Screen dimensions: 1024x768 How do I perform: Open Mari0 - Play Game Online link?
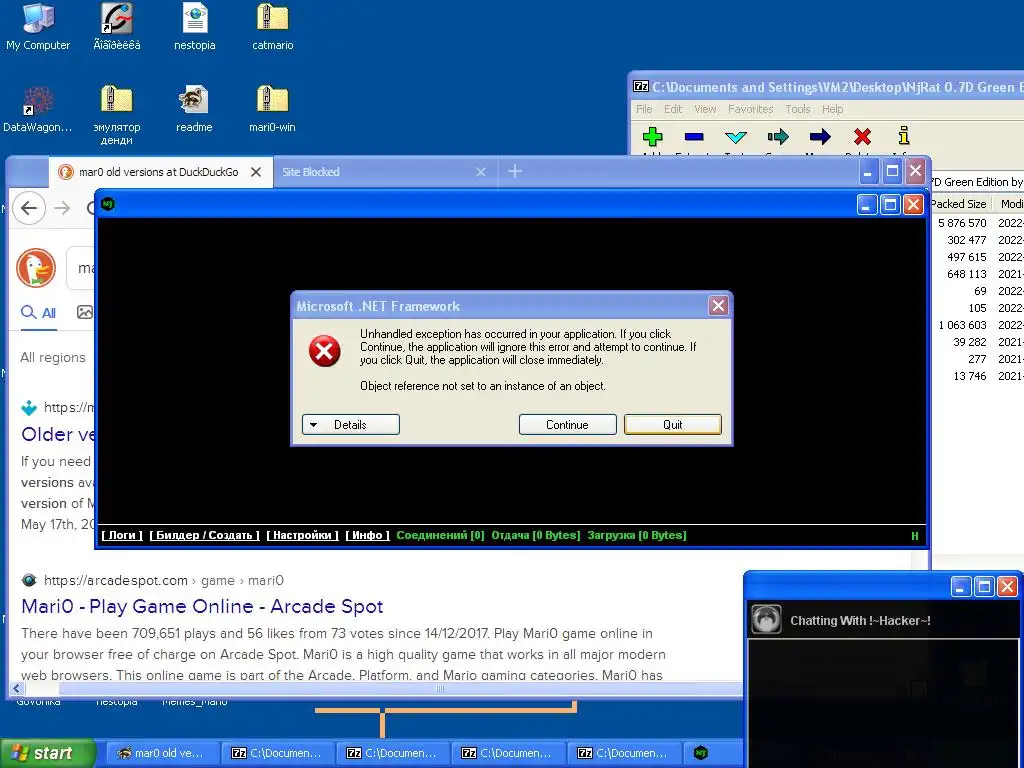tap(202, 606)
